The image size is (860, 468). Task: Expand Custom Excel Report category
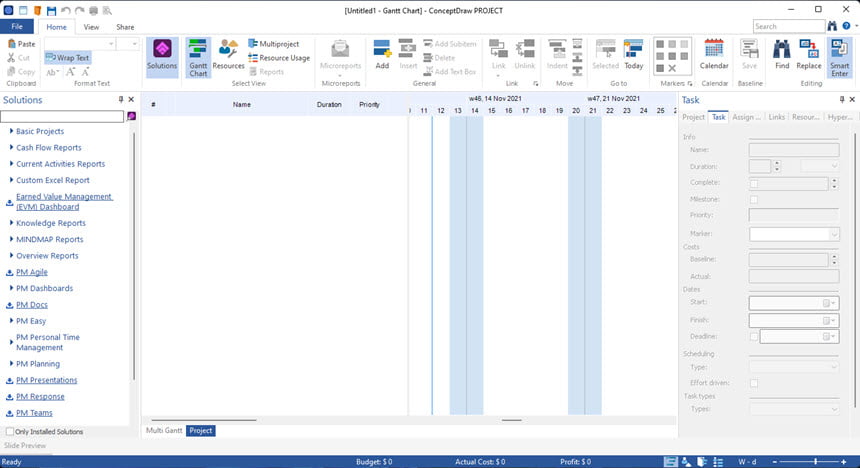(x=11, y=180)
